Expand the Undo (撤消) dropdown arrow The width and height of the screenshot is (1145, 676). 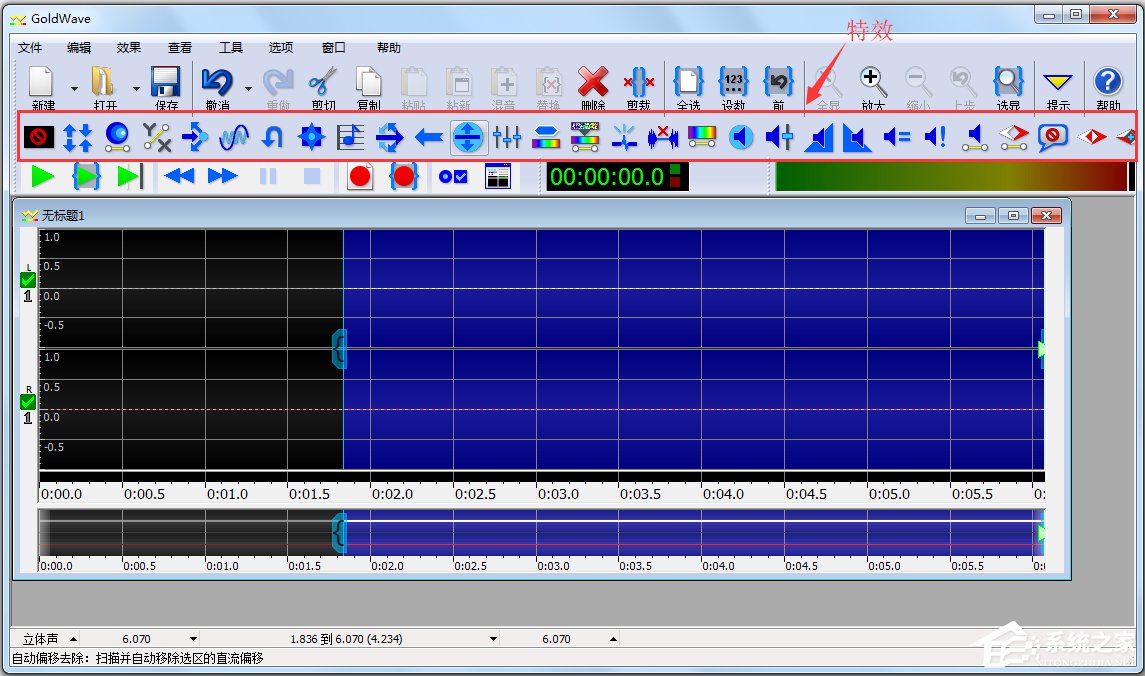[248, 88]
